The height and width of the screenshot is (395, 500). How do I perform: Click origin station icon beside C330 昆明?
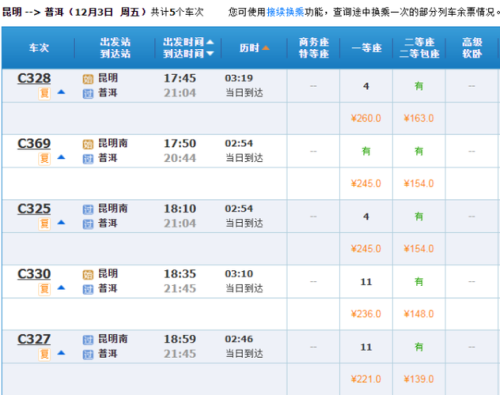point(88,275)
